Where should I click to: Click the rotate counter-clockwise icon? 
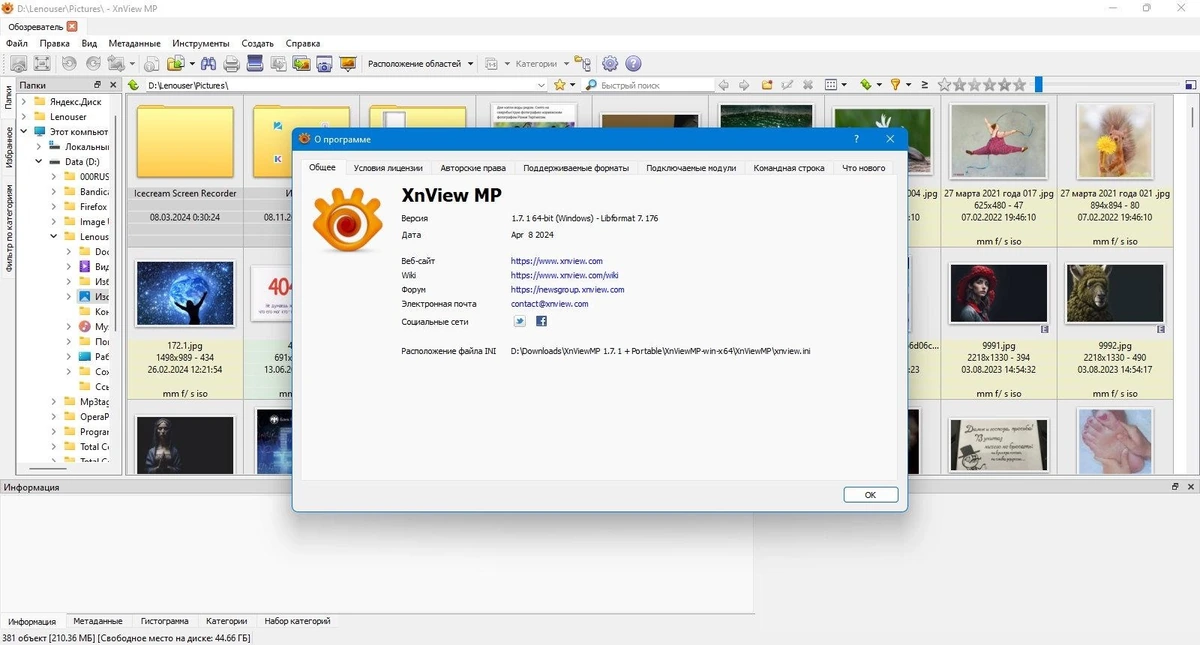point(69,64)
